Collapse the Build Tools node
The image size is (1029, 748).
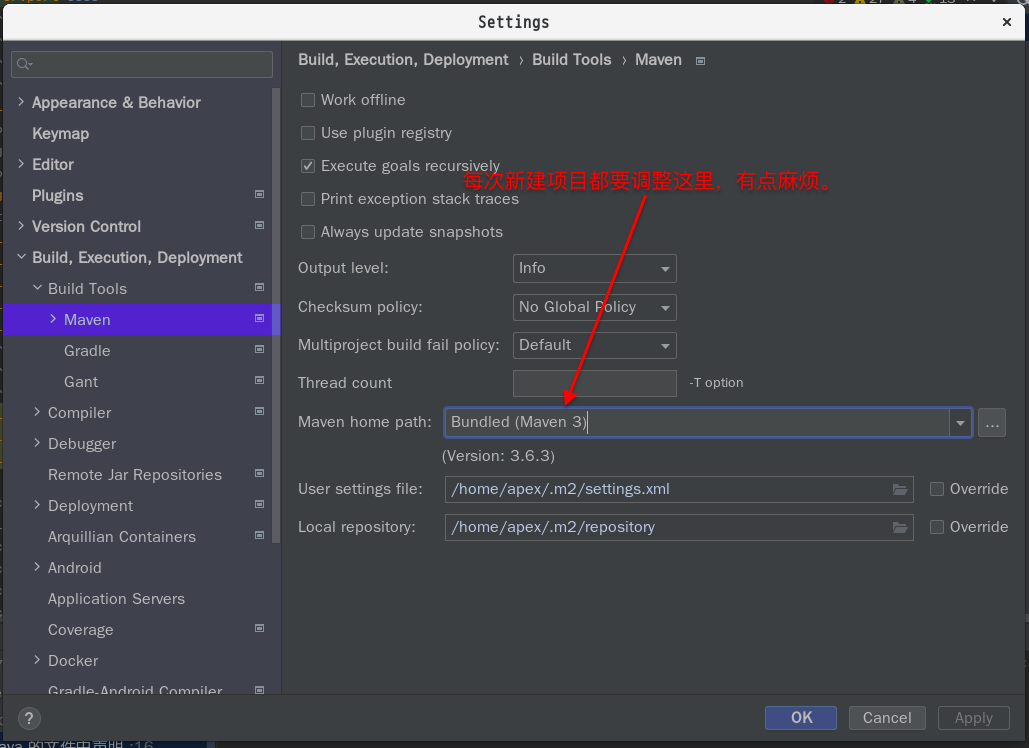tap(37, 288)
